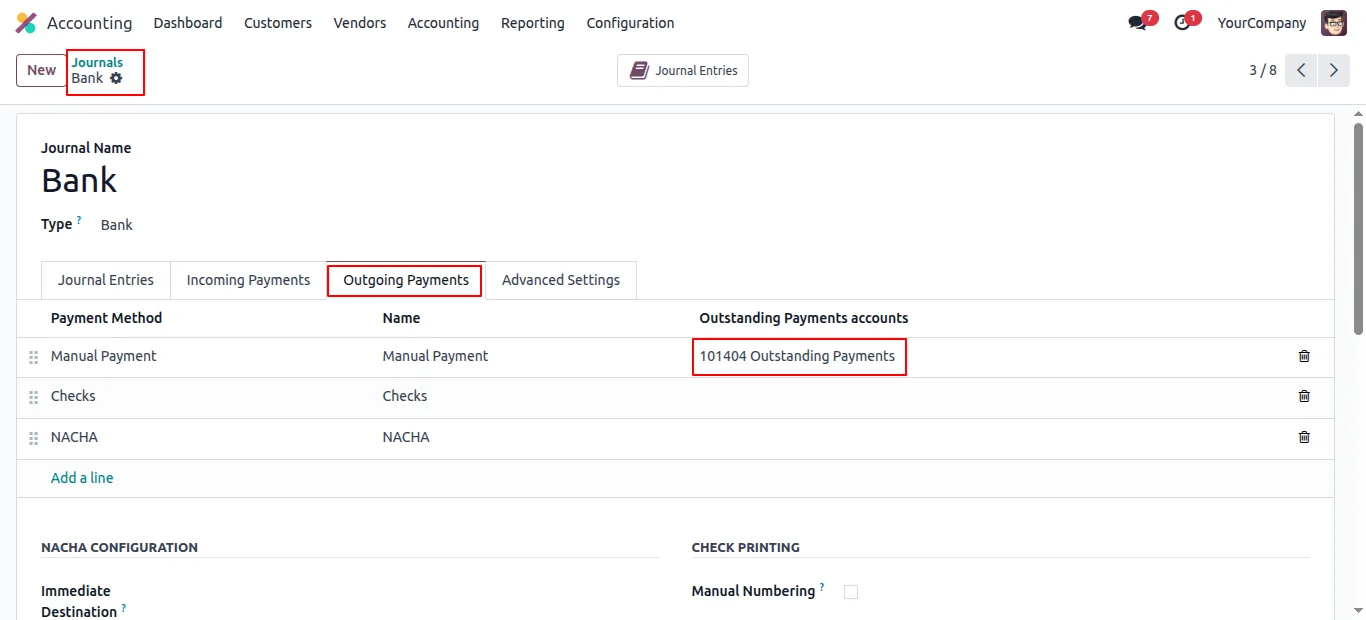Screen dimensions: 1366x620
Task: Open the user avatar menu
Action: (1334, 23)
